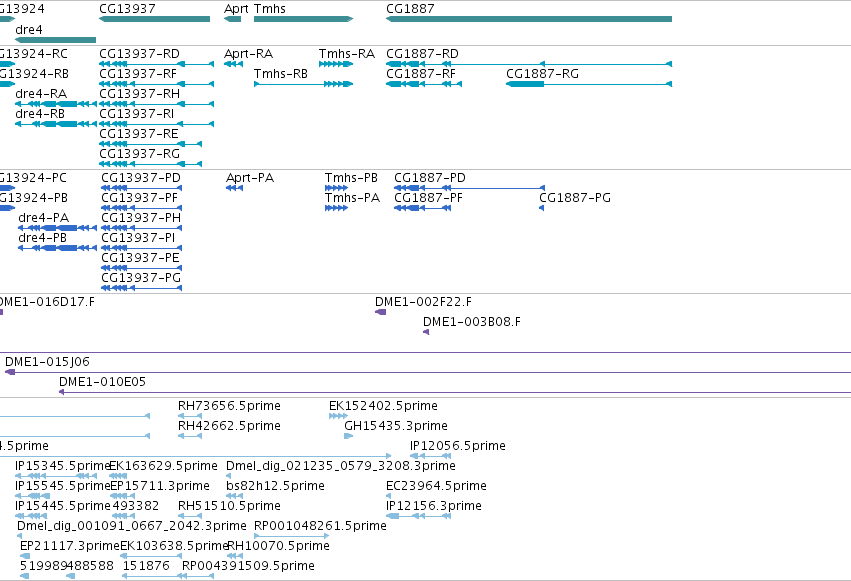Click EST RH10070.5prime
Image resolution: width=851 pixels, height=581 pixels.
(x=234, y=556)
